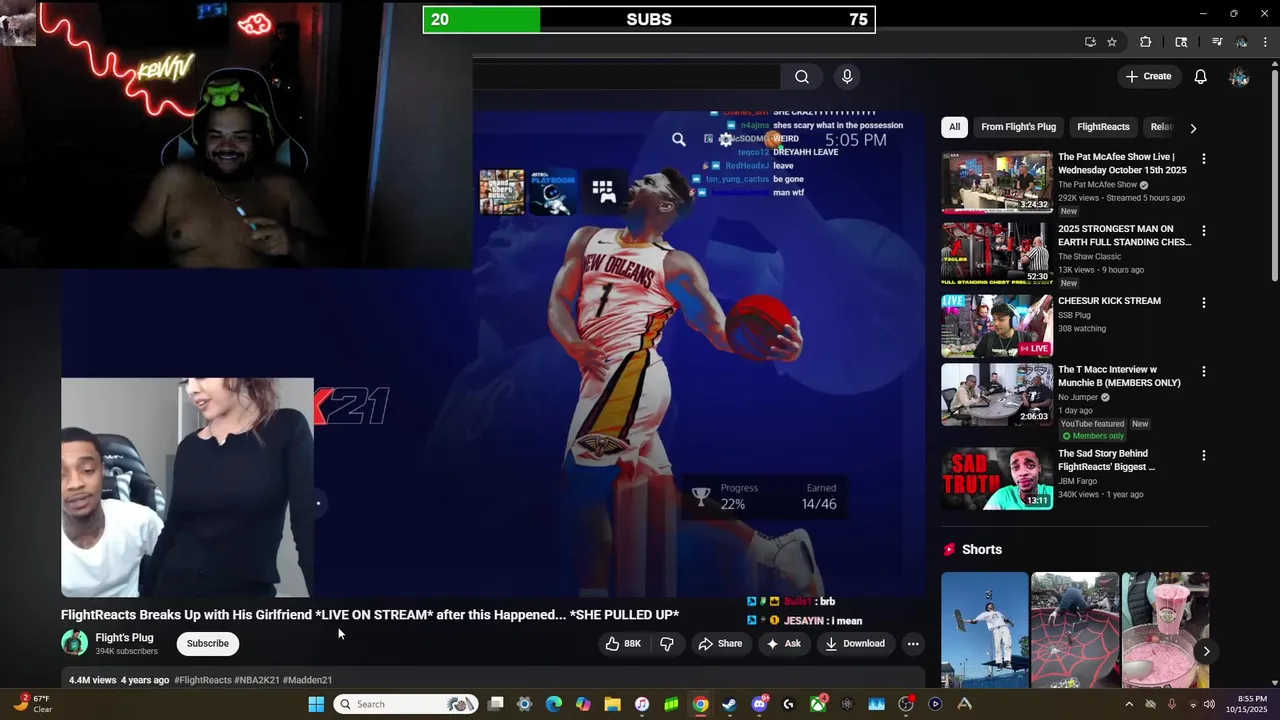Open File Explorer from taskbar
1280x720 pixels.
coord(612,704)
